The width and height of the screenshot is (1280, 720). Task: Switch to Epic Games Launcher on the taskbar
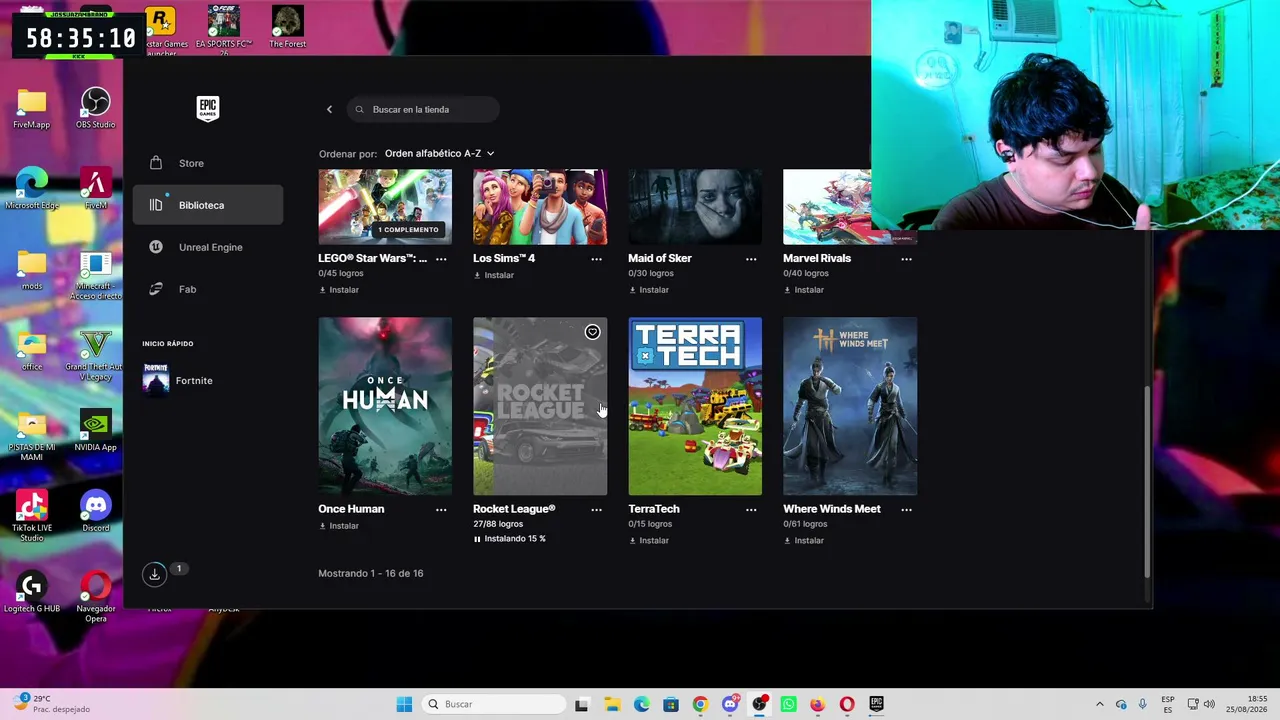[877, 704]
